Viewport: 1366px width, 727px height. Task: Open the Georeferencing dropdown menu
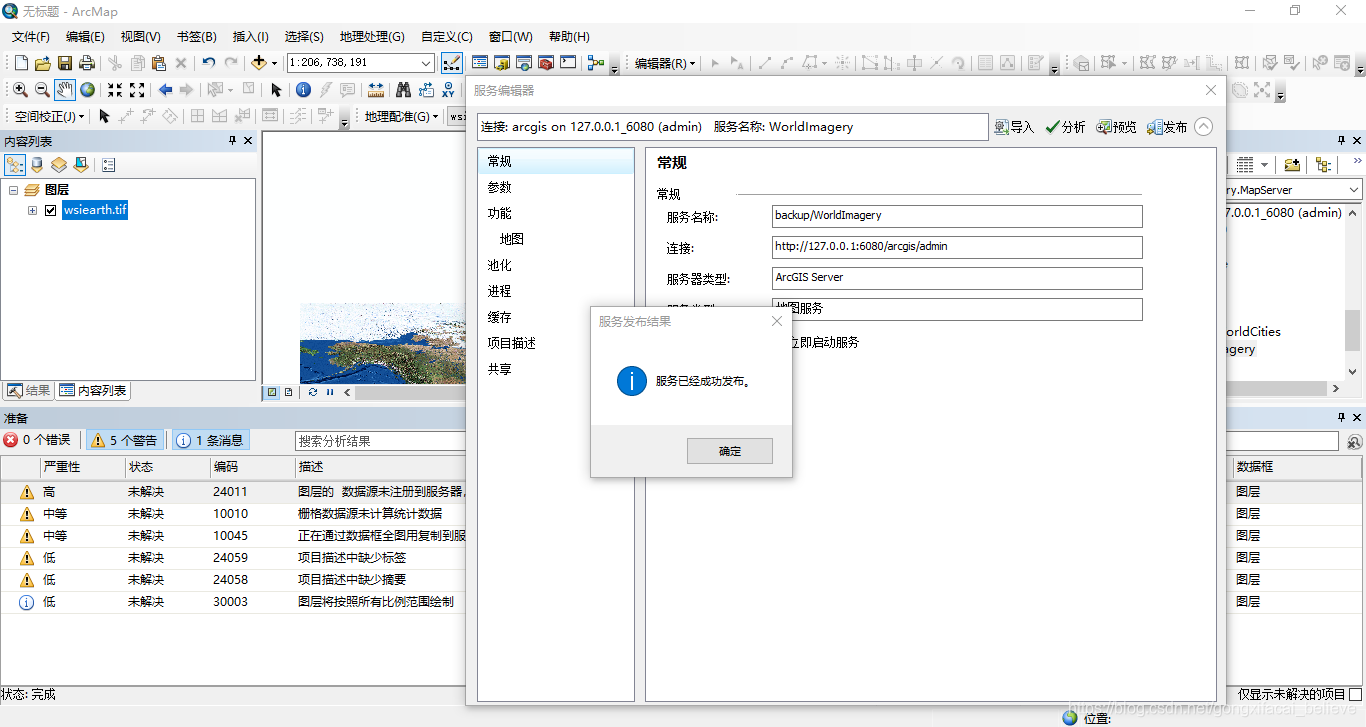click(401, 116)
